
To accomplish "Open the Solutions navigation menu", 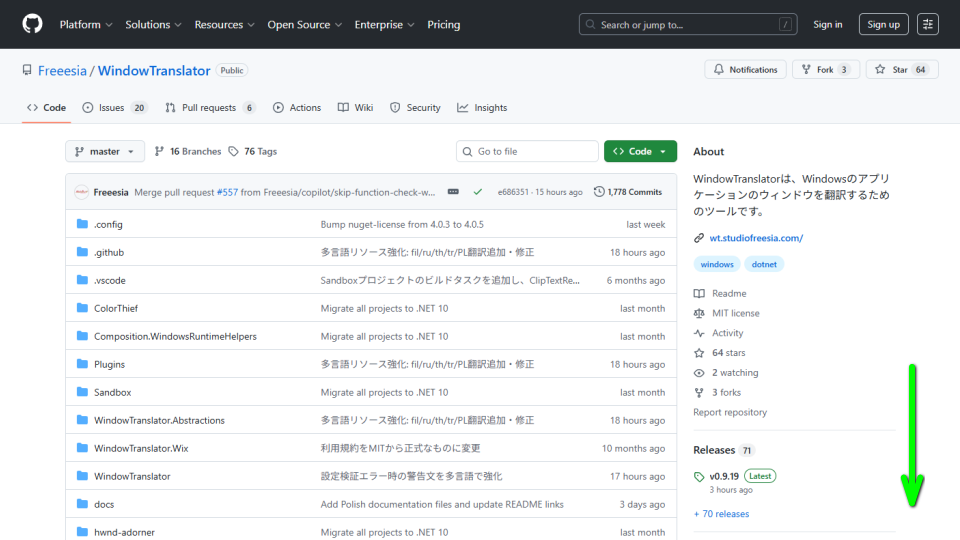I will point(153,24).
